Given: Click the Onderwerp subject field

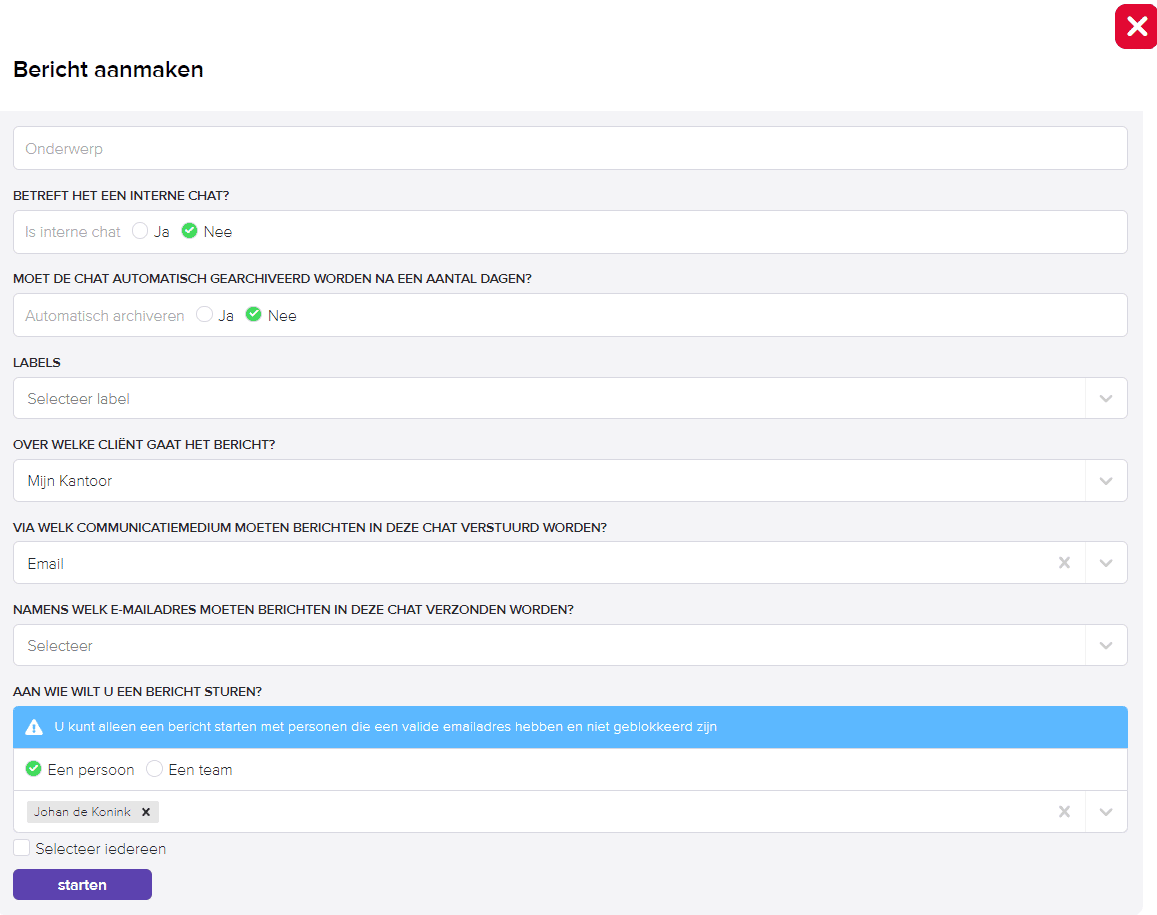Looking at the screenshot, I should [570, 148].
